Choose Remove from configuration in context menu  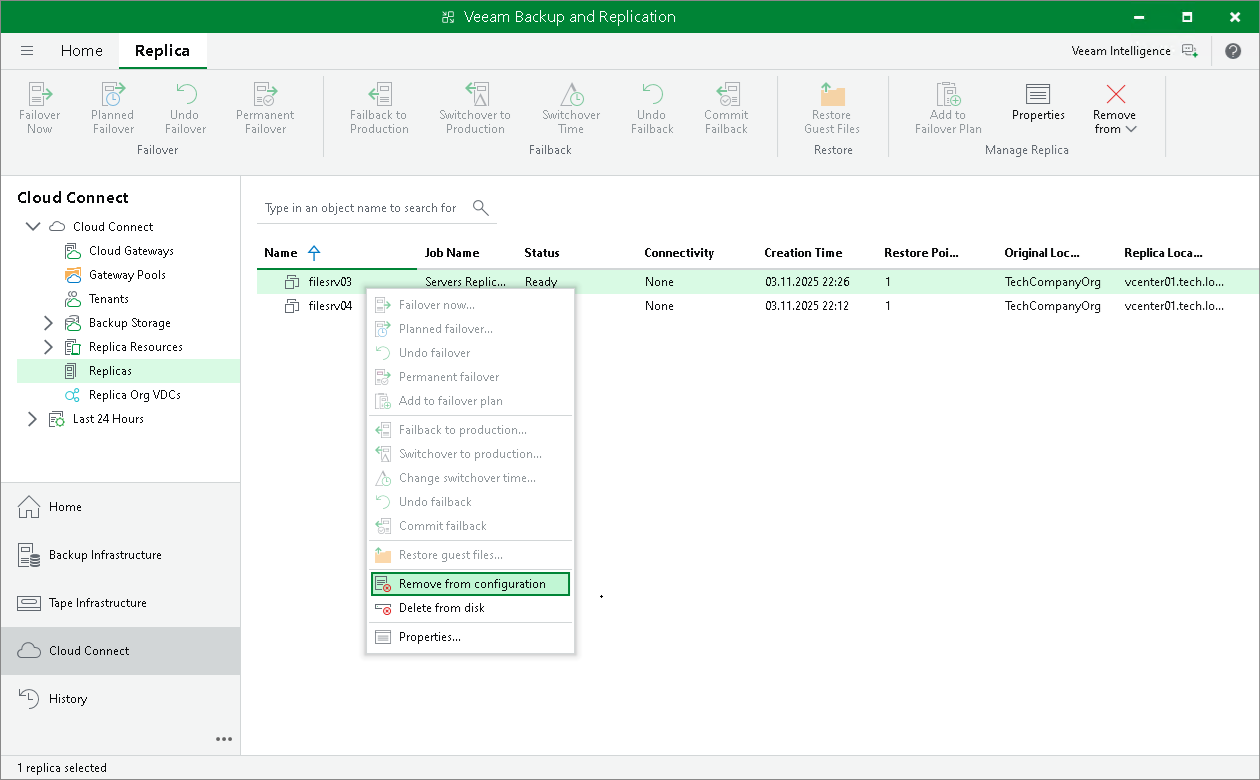[x=471, y=584]
